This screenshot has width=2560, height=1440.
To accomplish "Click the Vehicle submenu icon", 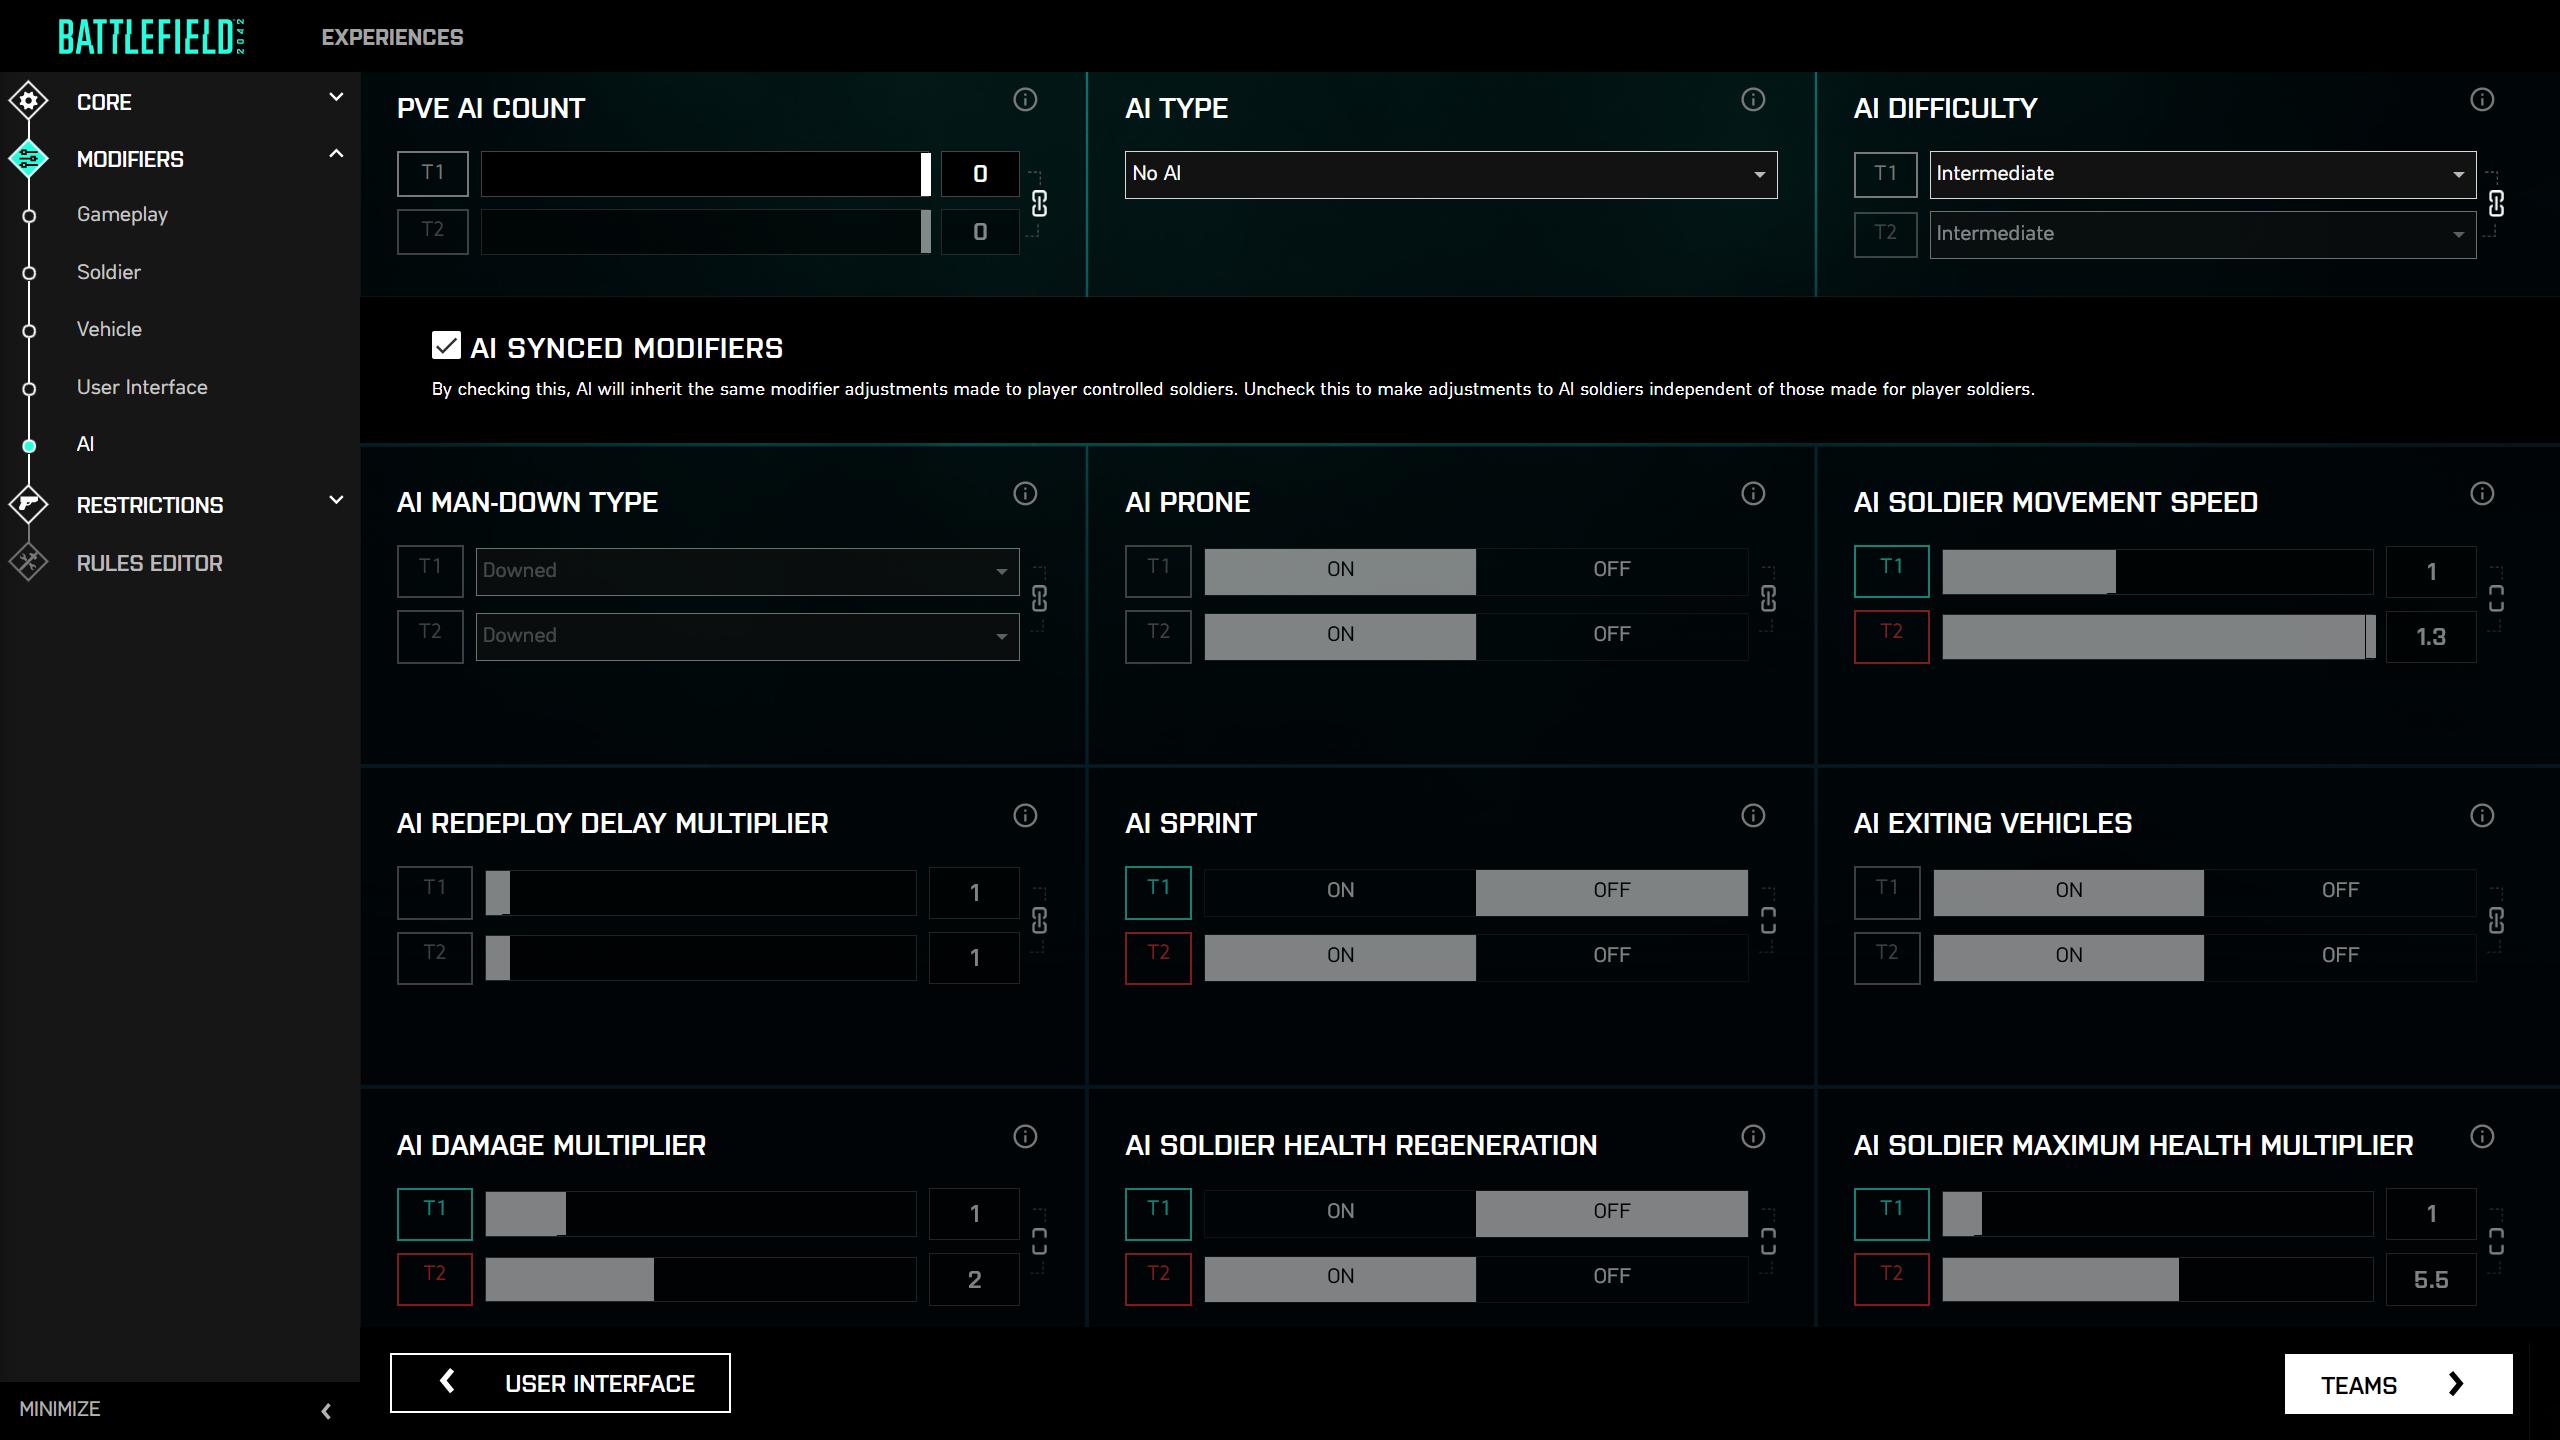I will (x=28, y=329).
